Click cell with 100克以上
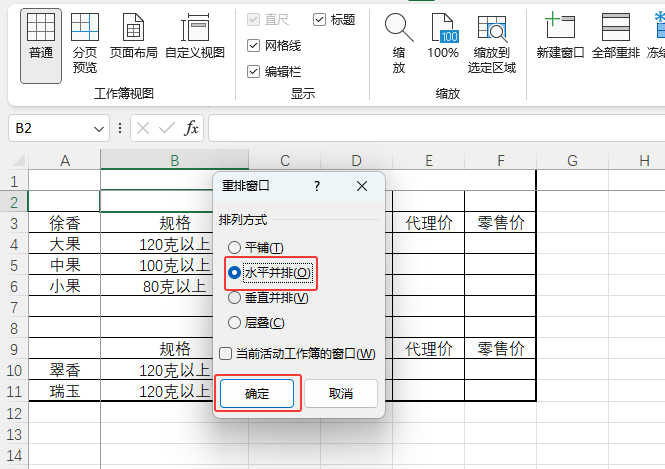The image size is (665, 469). tap(157, 265)
